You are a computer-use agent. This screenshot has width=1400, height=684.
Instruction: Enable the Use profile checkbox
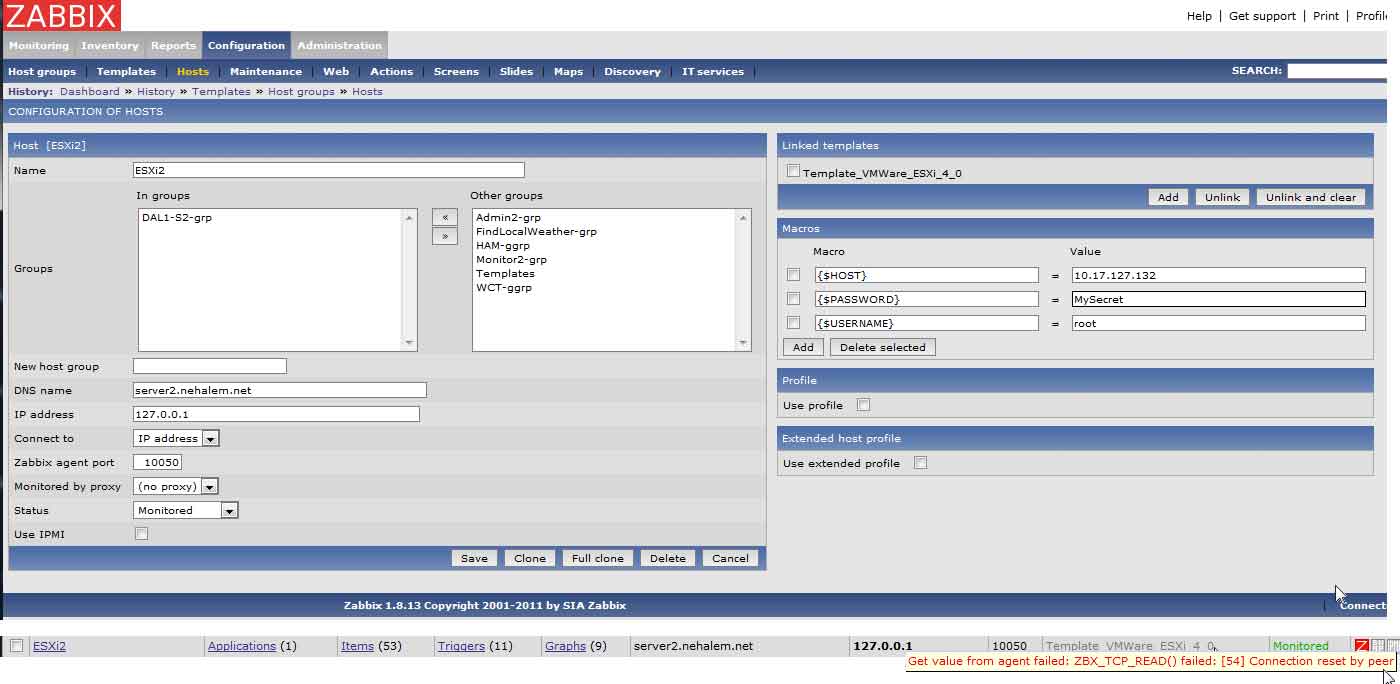[864, 405]
